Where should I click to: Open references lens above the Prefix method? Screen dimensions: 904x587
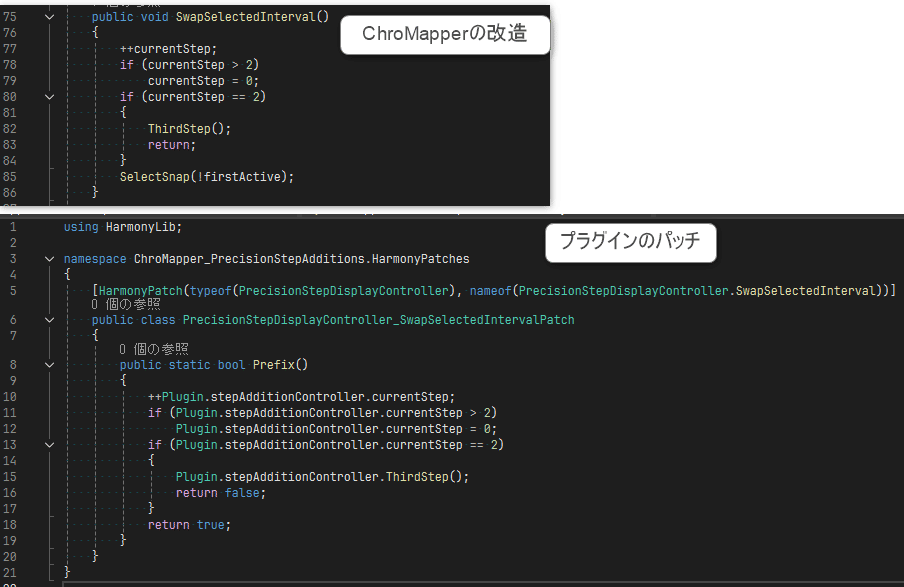154,349
